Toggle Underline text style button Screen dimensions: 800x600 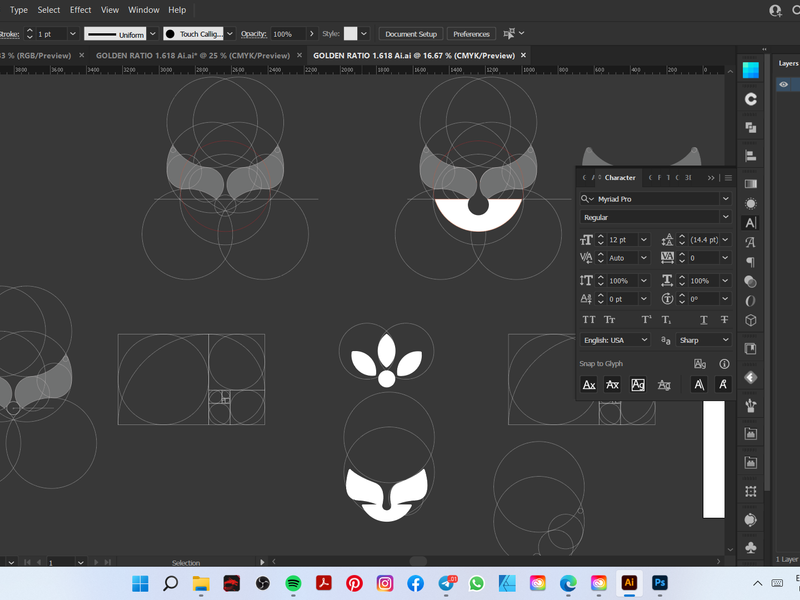[x=704, y=320]
